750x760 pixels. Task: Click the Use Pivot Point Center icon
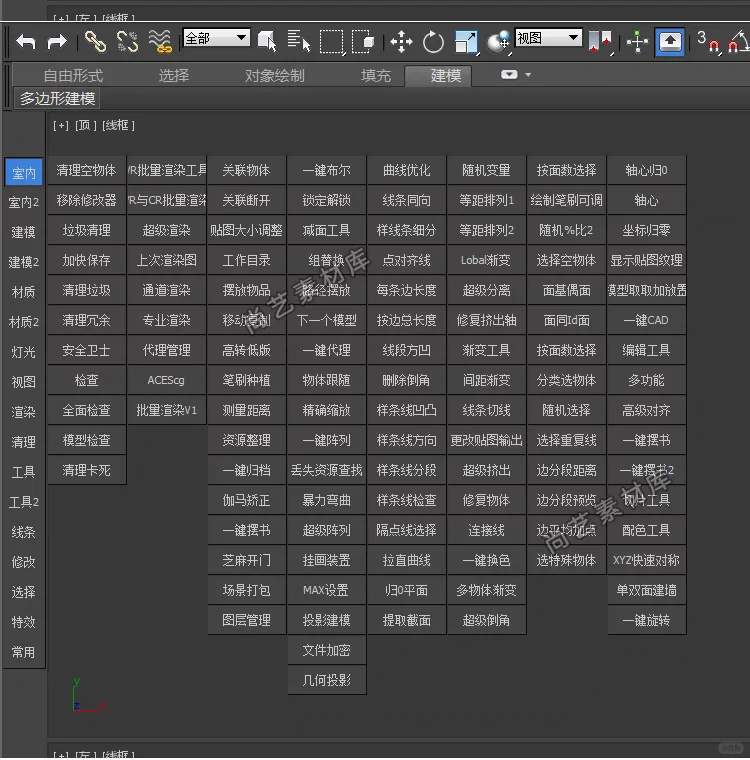point(600,42)
